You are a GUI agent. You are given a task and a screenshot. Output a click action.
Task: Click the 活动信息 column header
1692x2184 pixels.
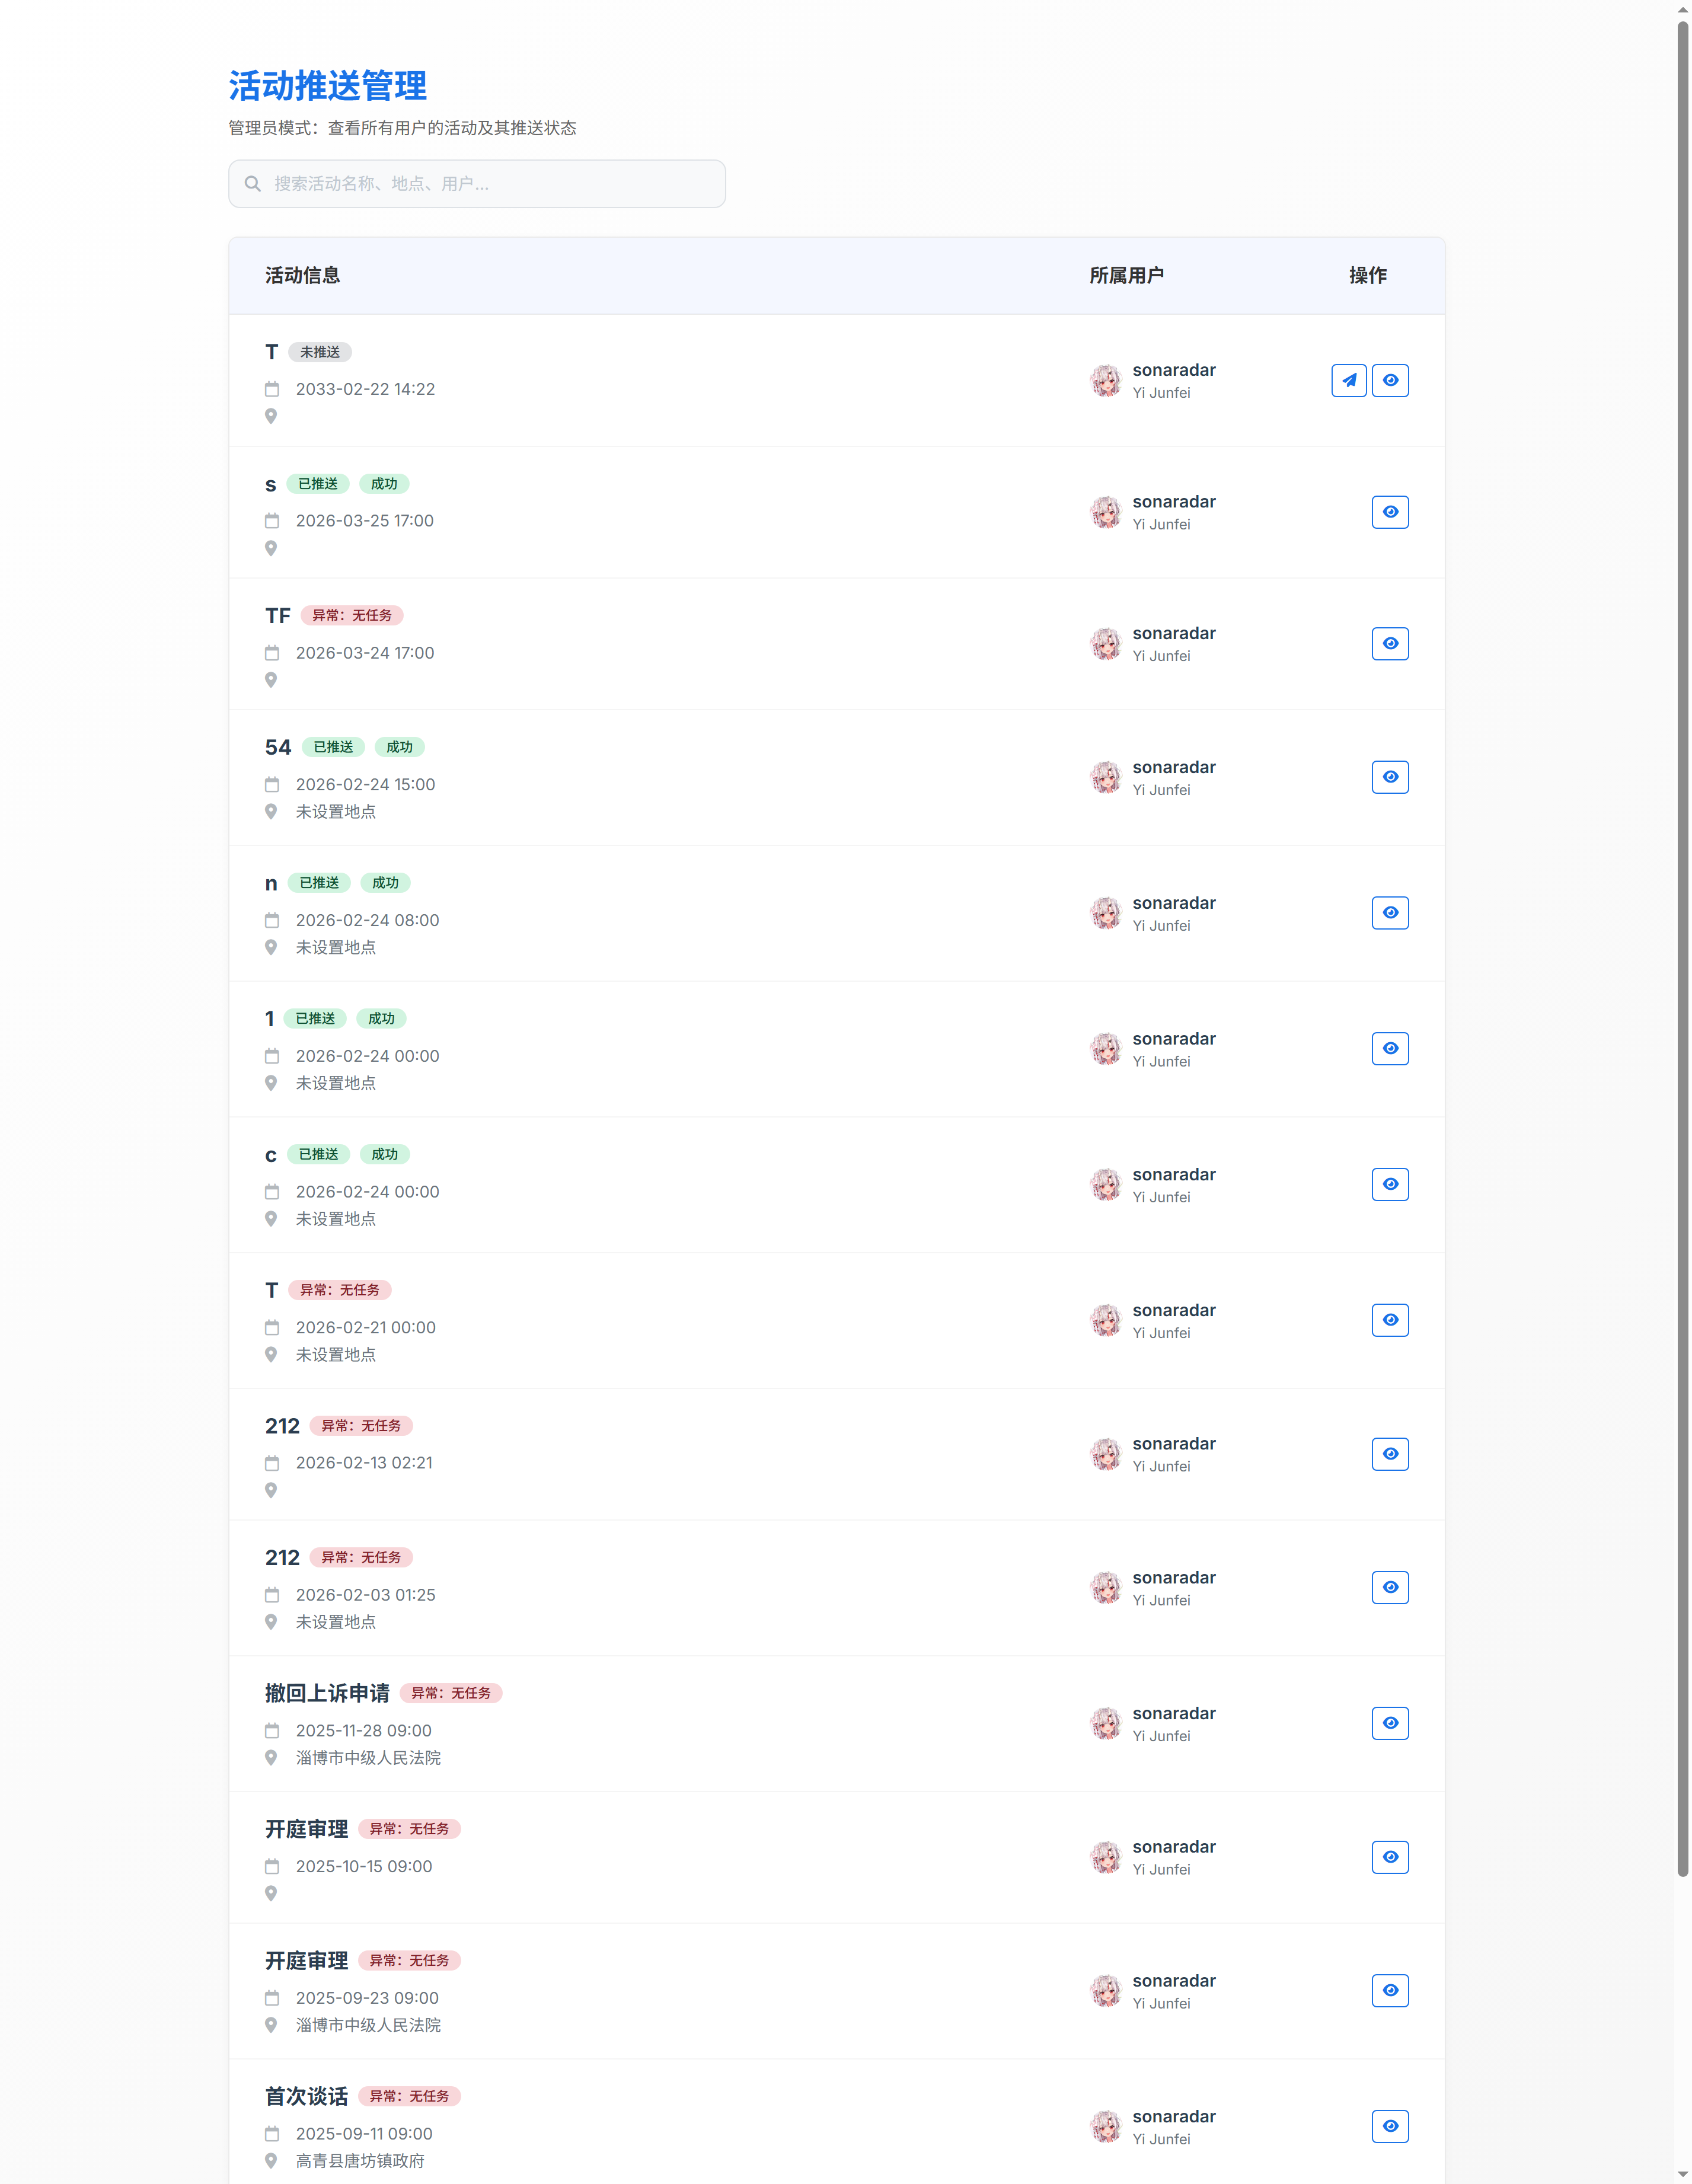point(302,275)
